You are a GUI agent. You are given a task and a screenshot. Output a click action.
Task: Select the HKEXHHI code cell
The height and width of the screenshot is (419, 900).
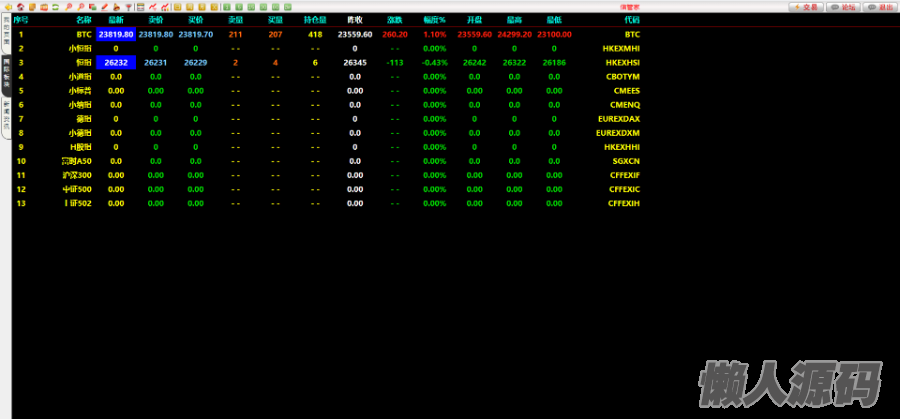click(622, 147)
